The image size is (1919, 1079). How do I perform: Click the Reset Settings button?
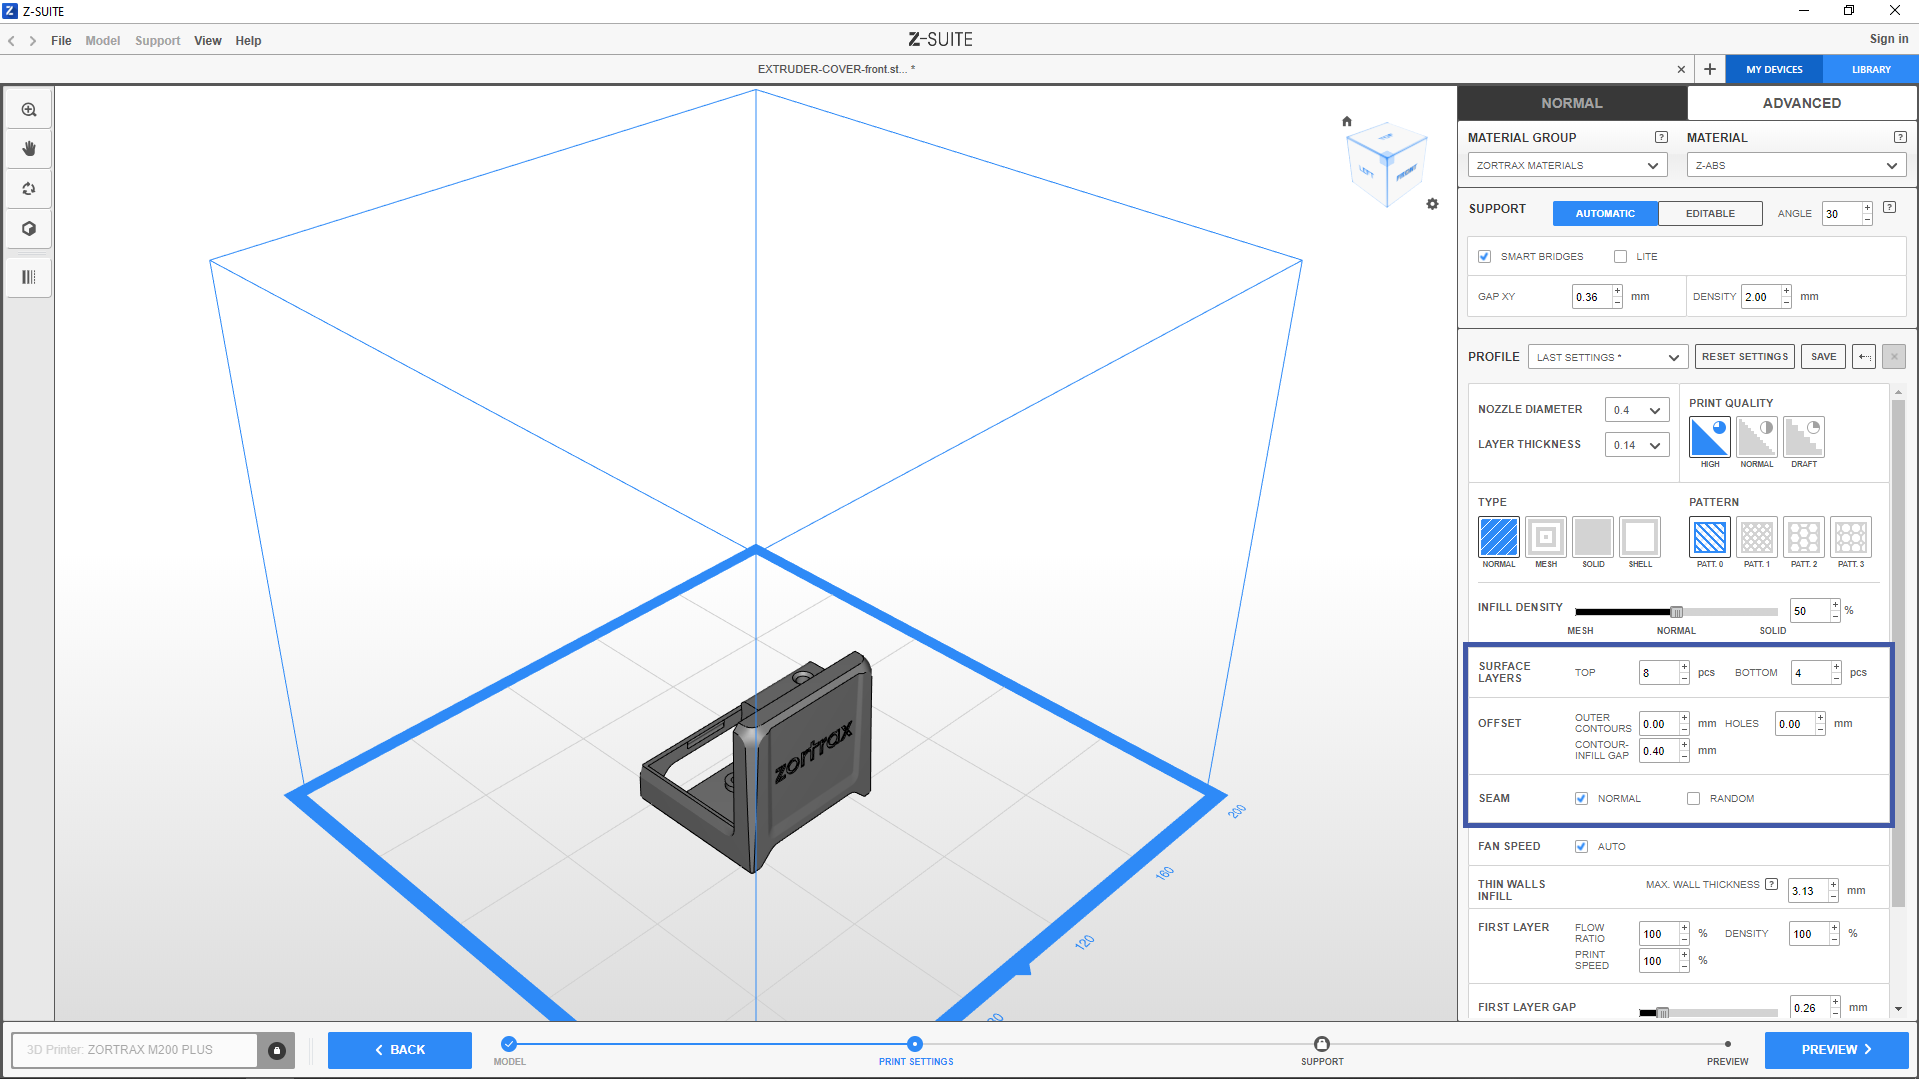pos(1744,357)
